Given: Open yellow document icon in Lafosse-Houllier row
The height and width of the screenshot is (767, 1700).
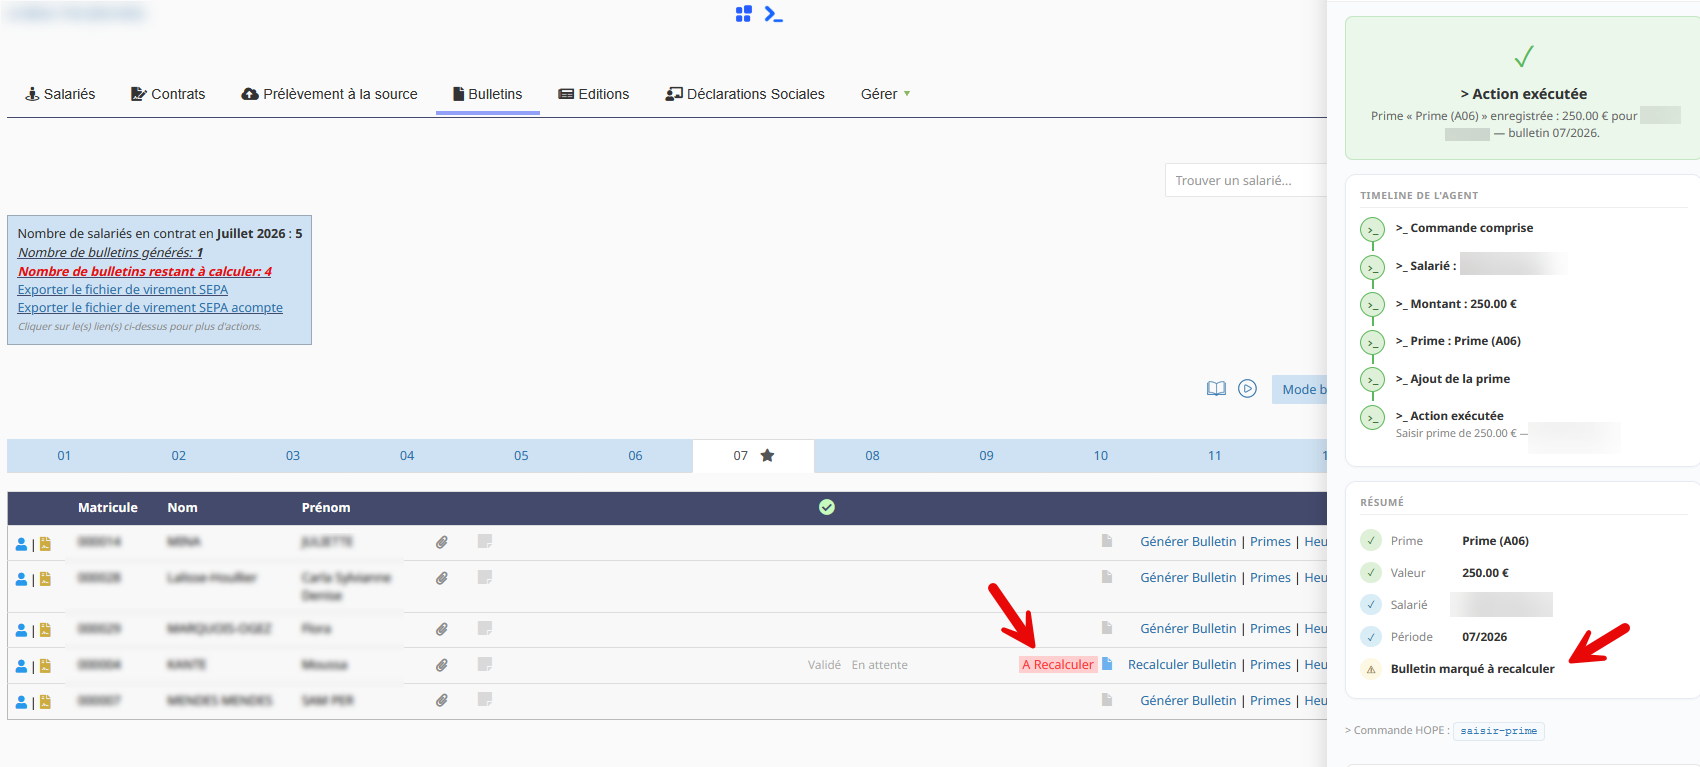Looking at the screenshot, I should 45,579.
